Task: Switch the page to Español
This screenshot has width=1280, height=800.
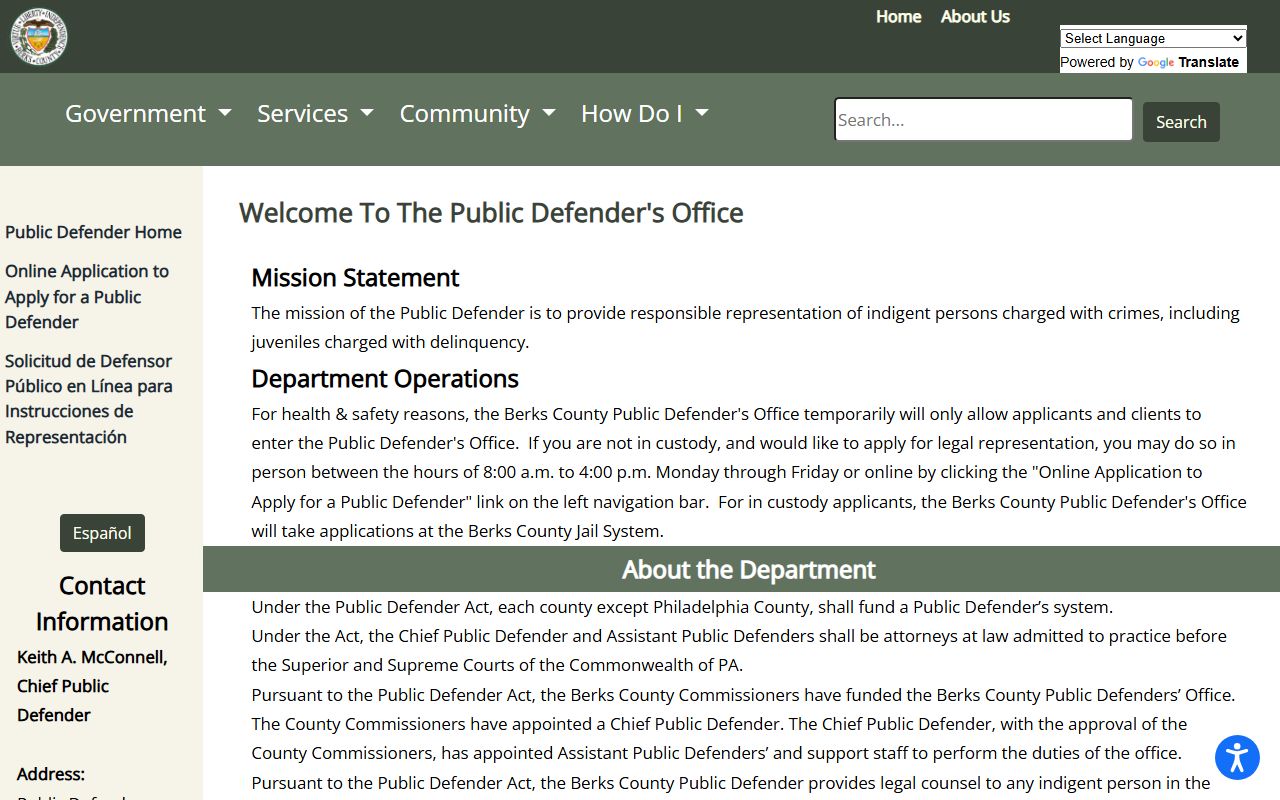Action: click(102, 533)
